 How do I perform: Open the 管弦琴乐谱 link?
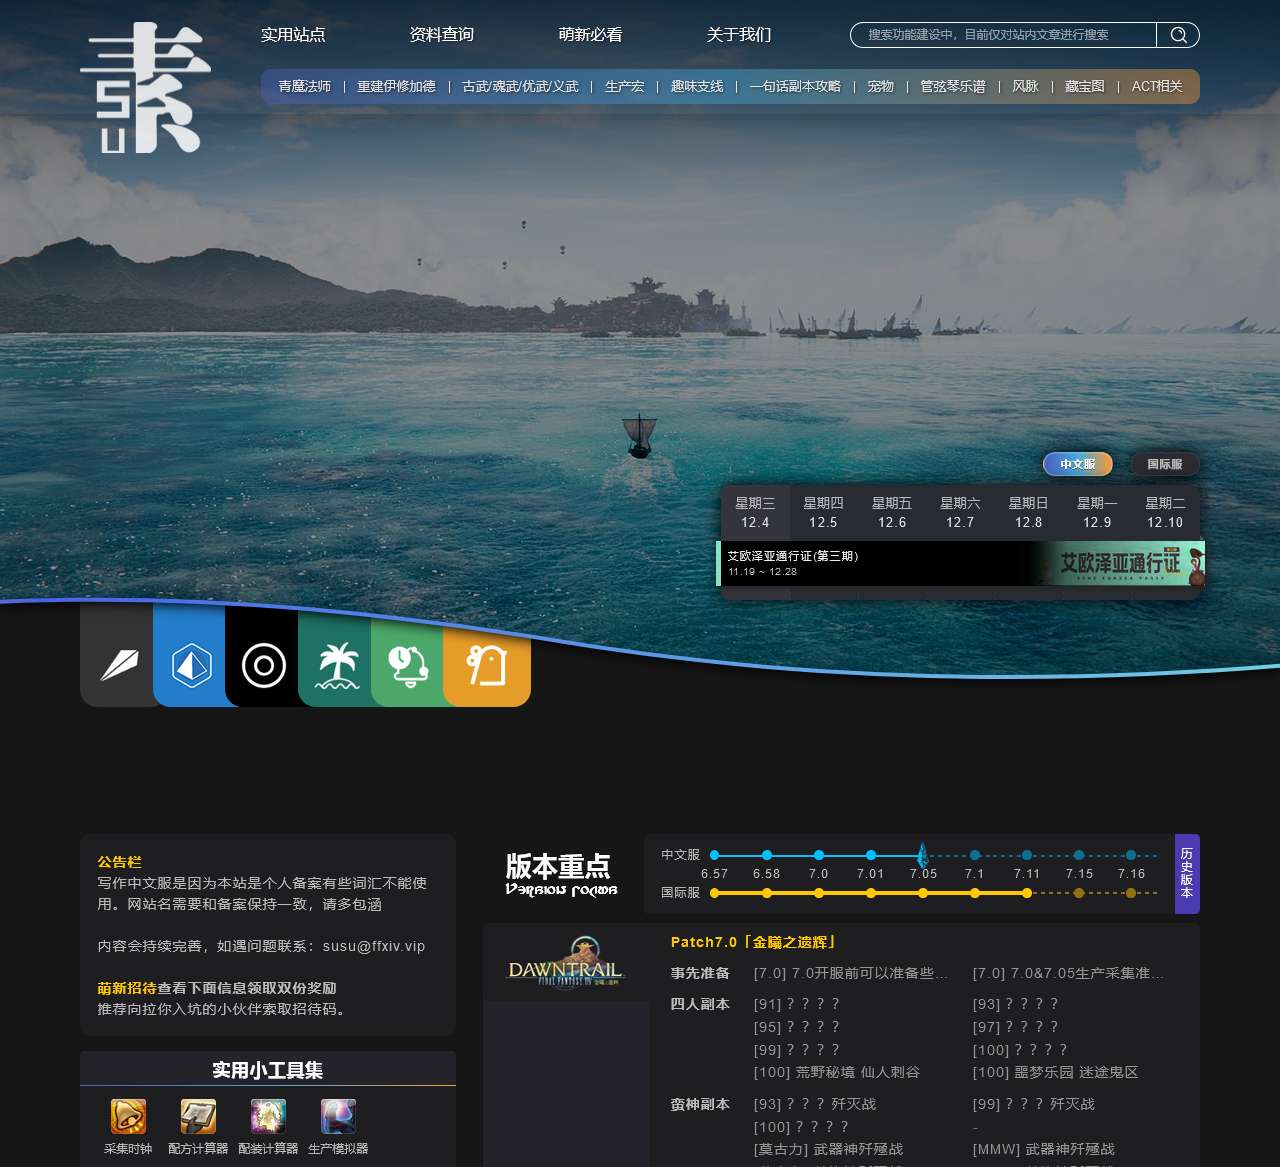click(953, 87)
